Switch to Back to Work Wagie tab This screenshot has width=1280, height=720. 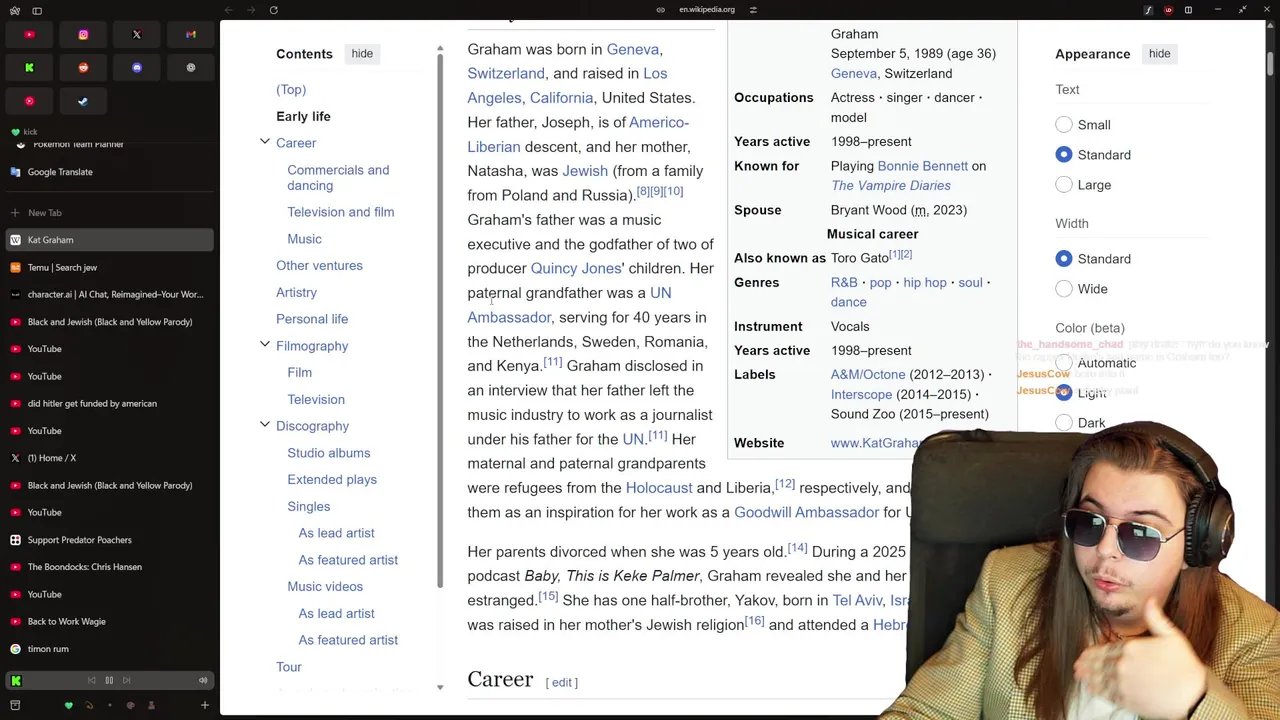pos(108,621)
